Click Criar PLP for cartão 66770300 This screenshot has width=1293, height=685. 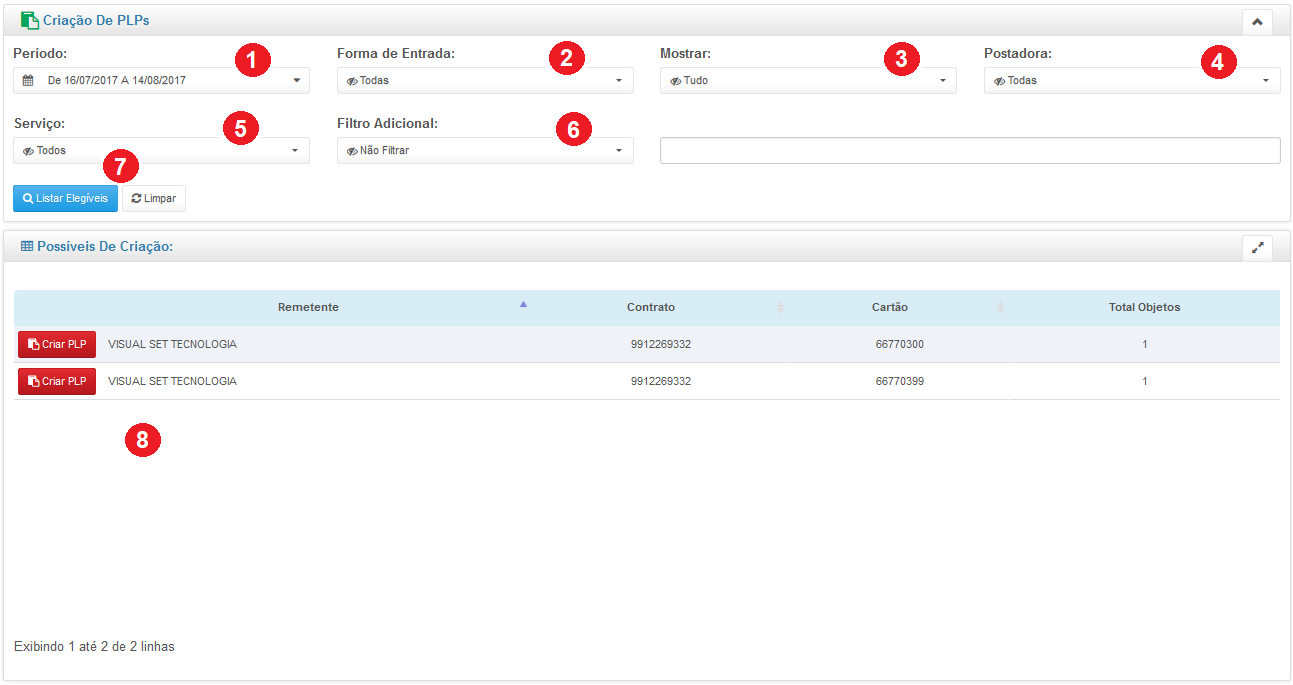[57, 344]
